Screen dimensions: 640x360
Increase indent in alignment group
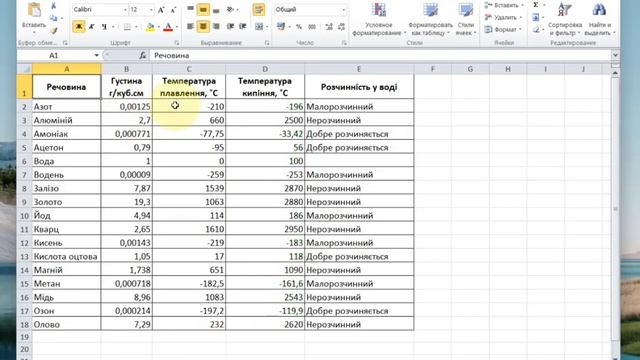pyautogui.click(x=243, y=27)
